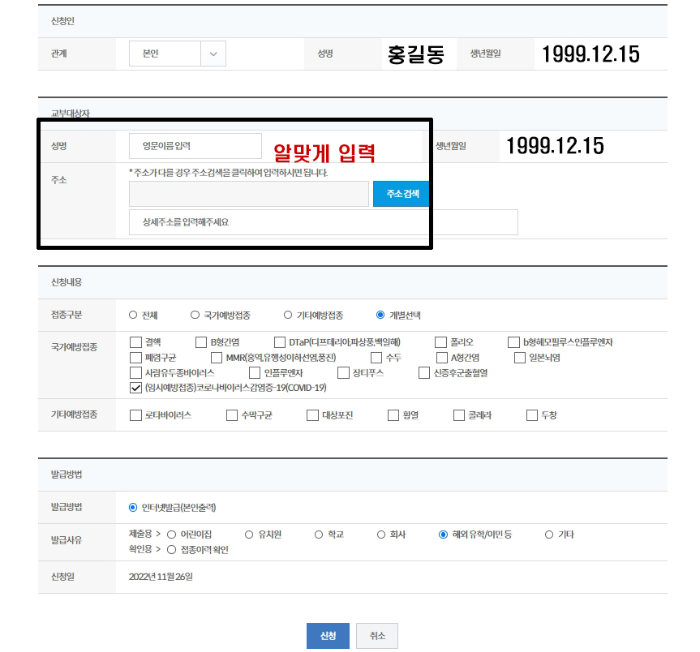Screen dimensions: 700x652
Task: Click the blue 신청 submit button
Action: coord(328,636)
